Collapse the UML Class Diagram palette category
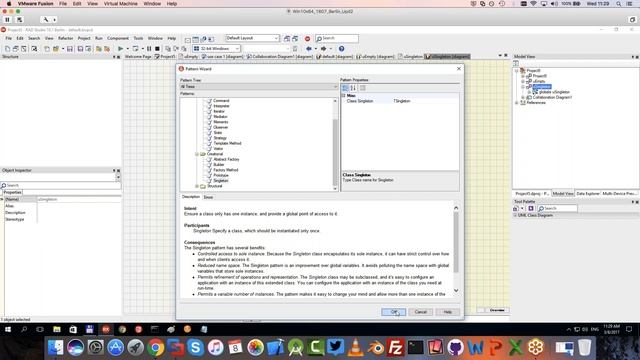Viewport: 640px width, 360px height. (x=516, y=215)
